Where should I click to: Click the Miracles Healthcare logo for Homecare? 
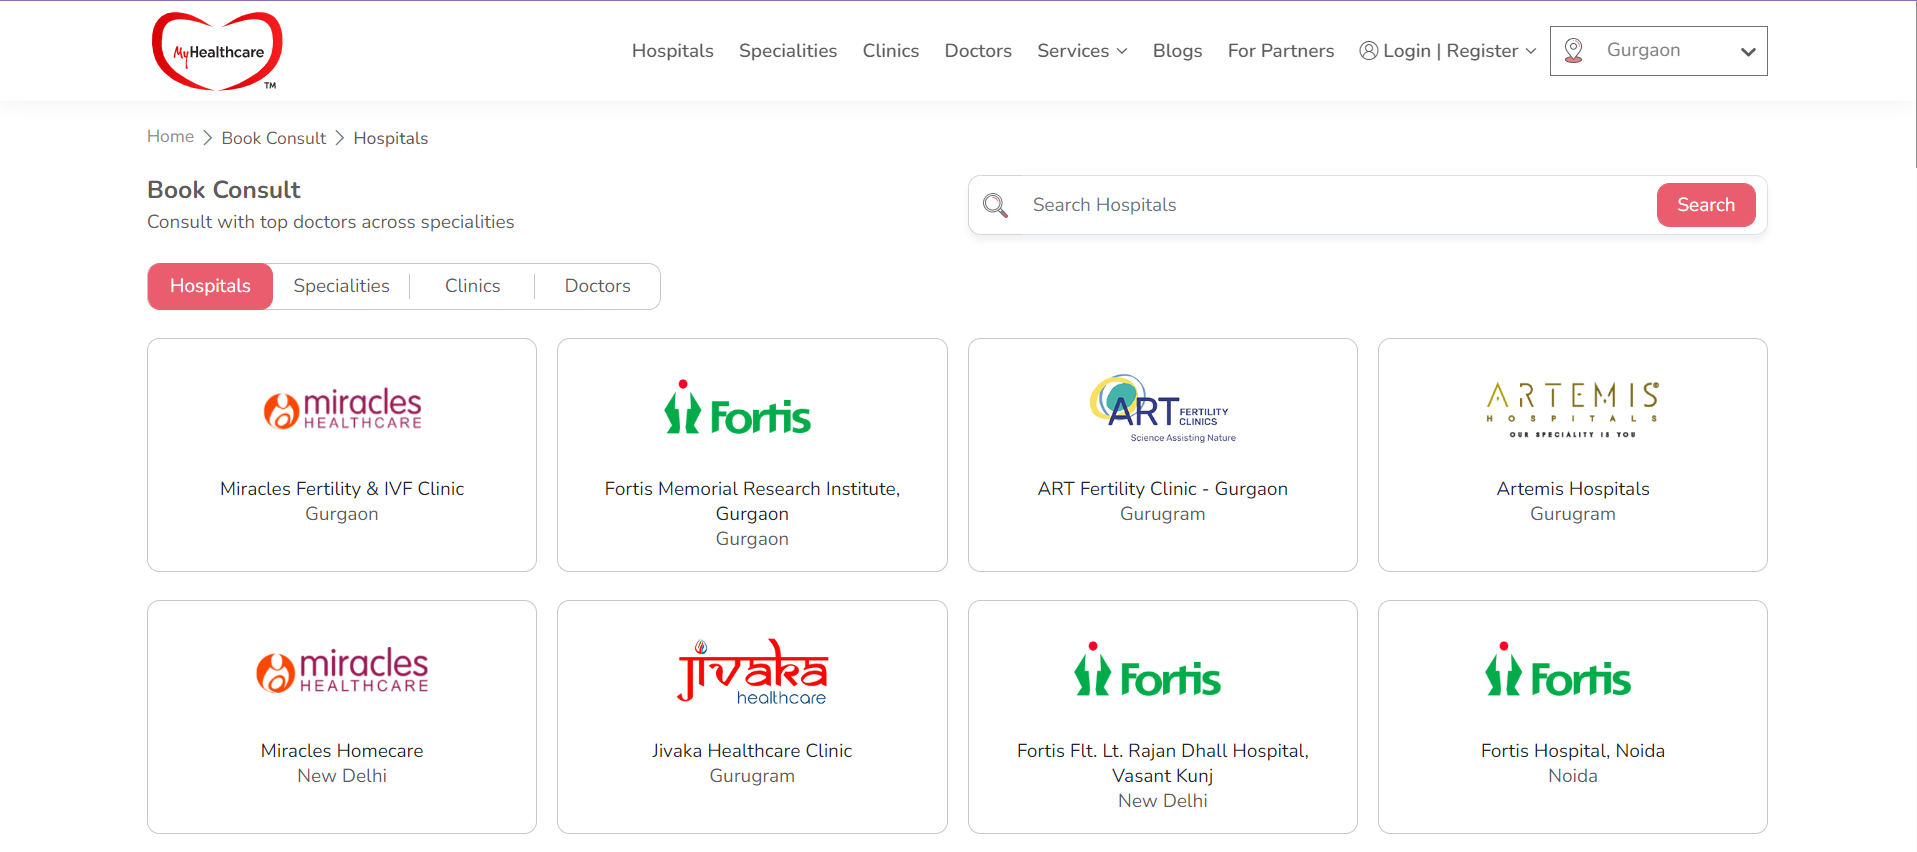(342, 671)
